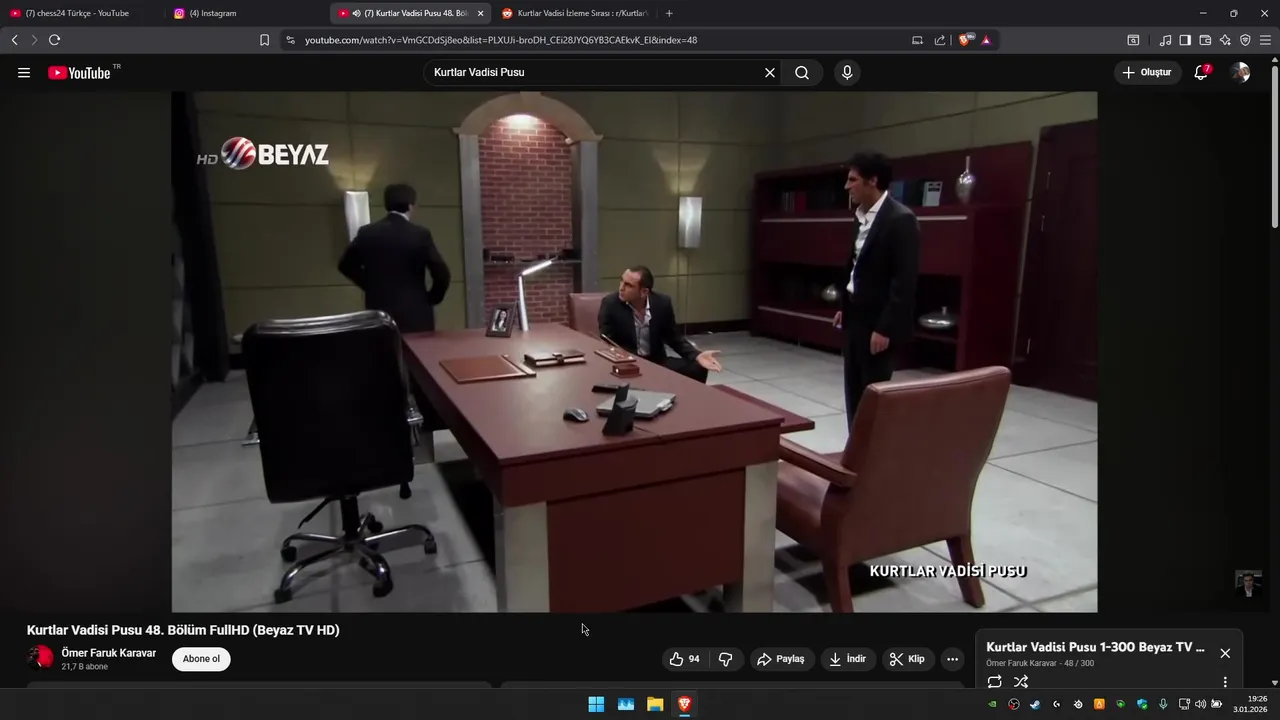This screenshot has height=720, width=1280.
Task: Open Ömer Faruk Karavar channel link
Action: coord(109,653)
